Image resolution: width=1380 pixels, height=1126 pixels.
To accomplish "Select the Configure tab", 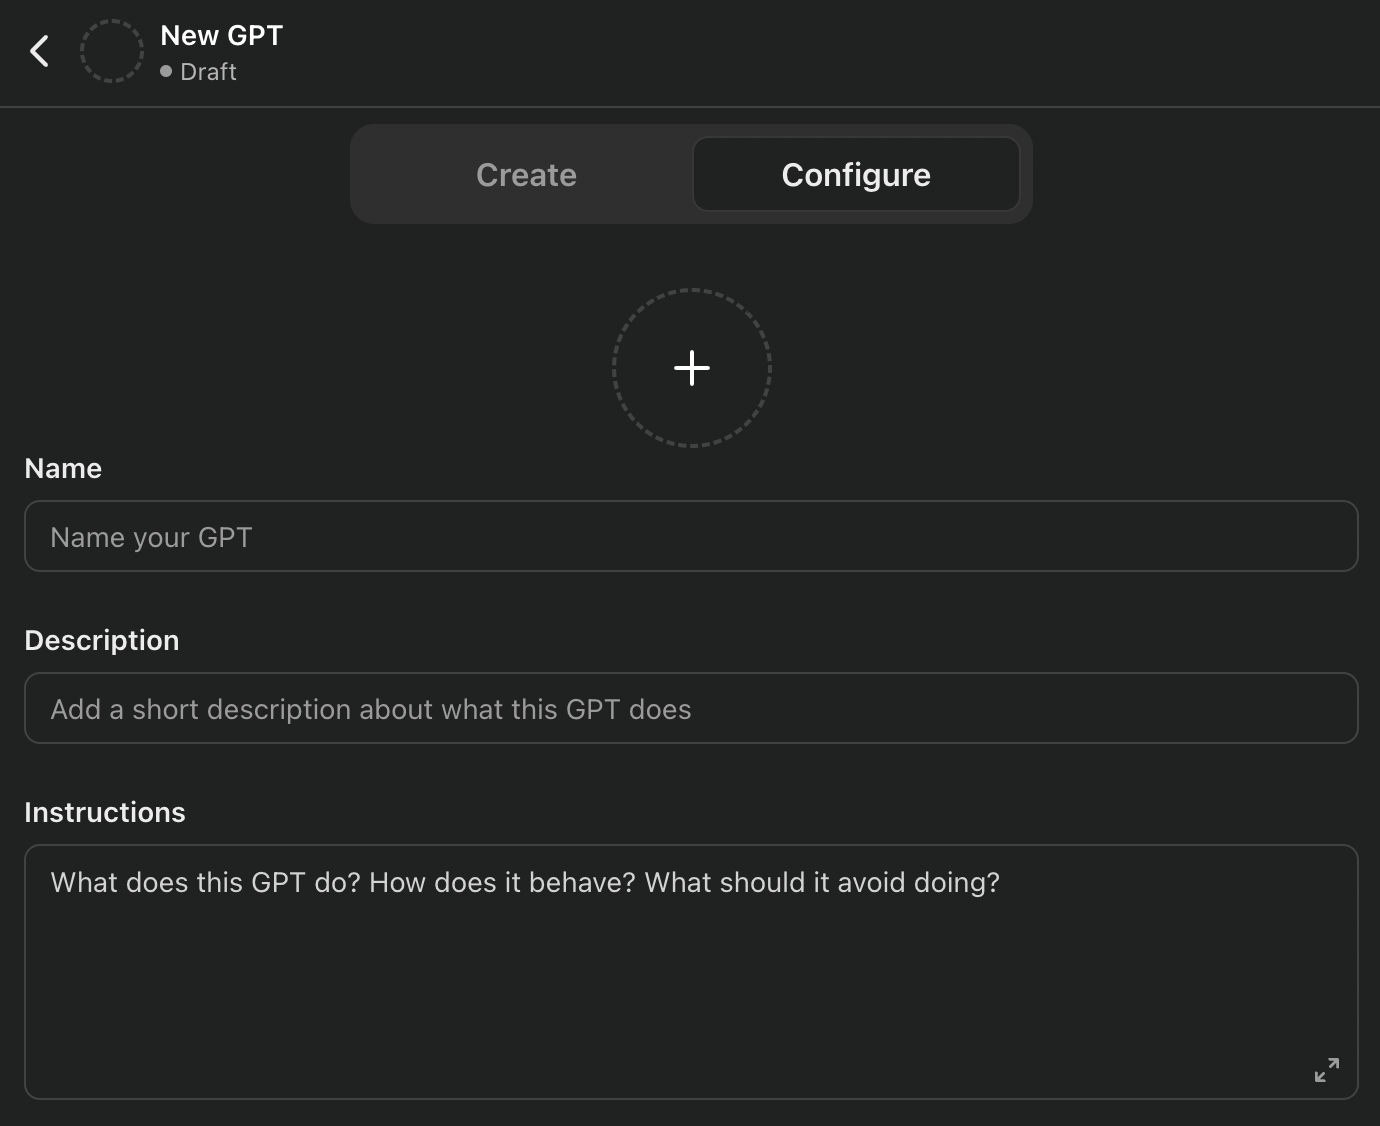I will (x=856, y=175).
